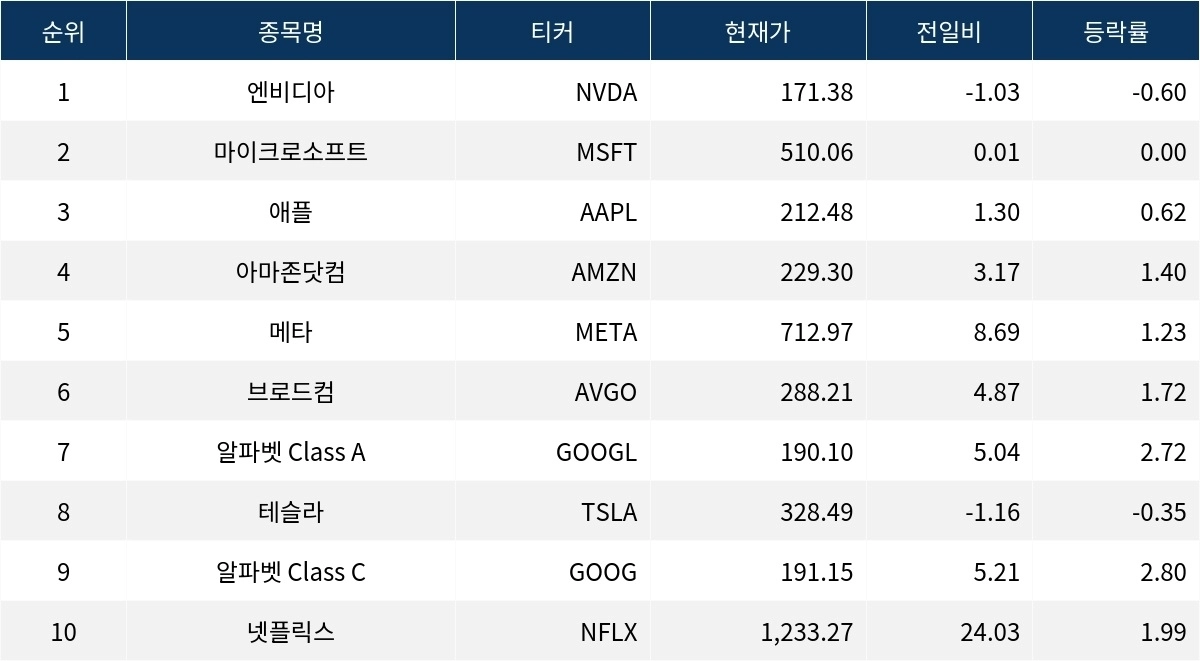Select the GOOGL ticker cell
This screenshot has height=661, width=1200.
(x=596, y=452)
